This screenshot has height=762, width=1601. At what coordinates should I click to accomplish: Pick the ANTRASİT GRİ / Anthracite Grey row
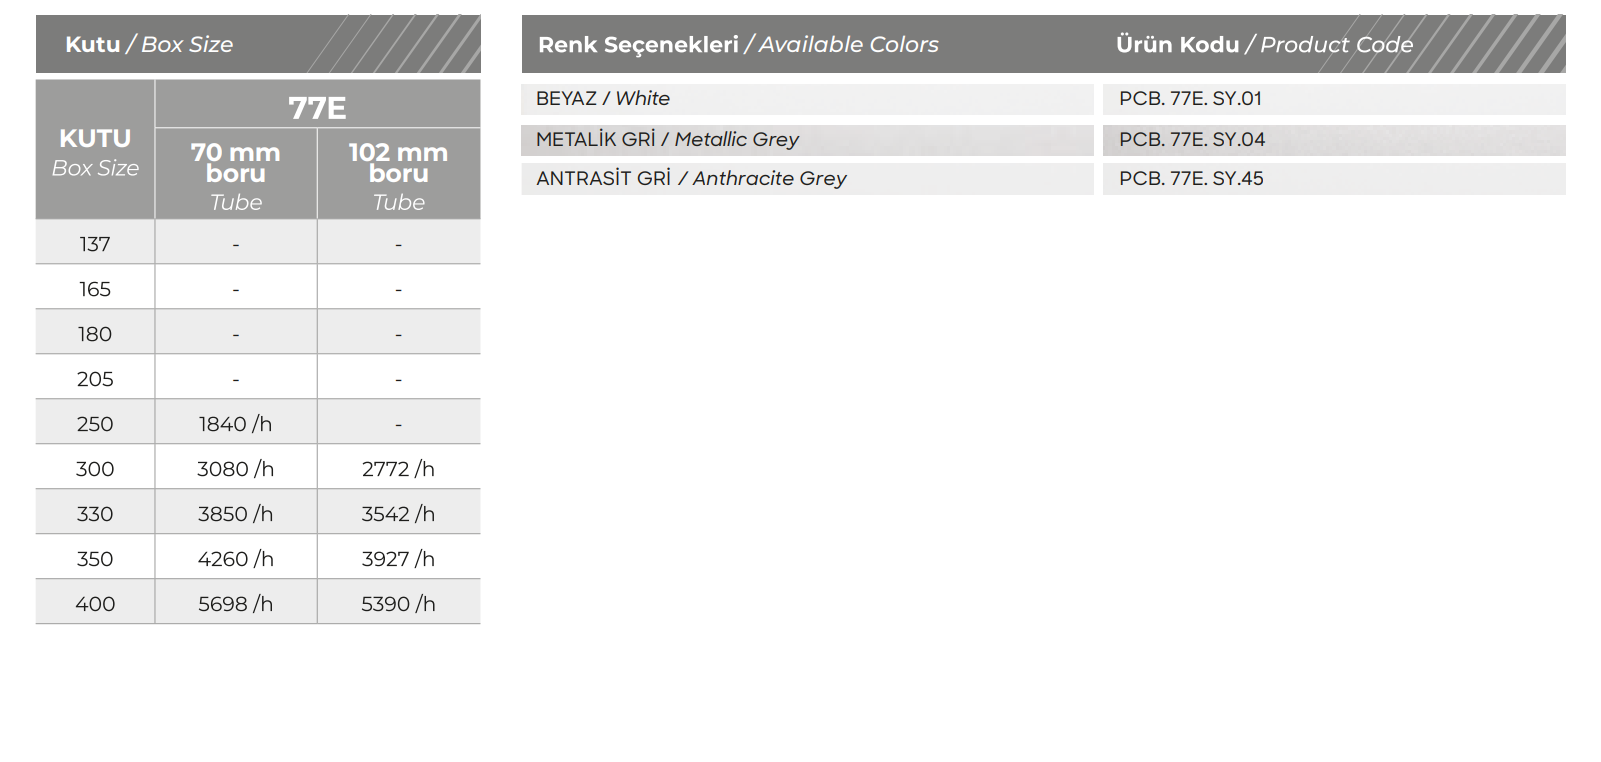[691, 179]
